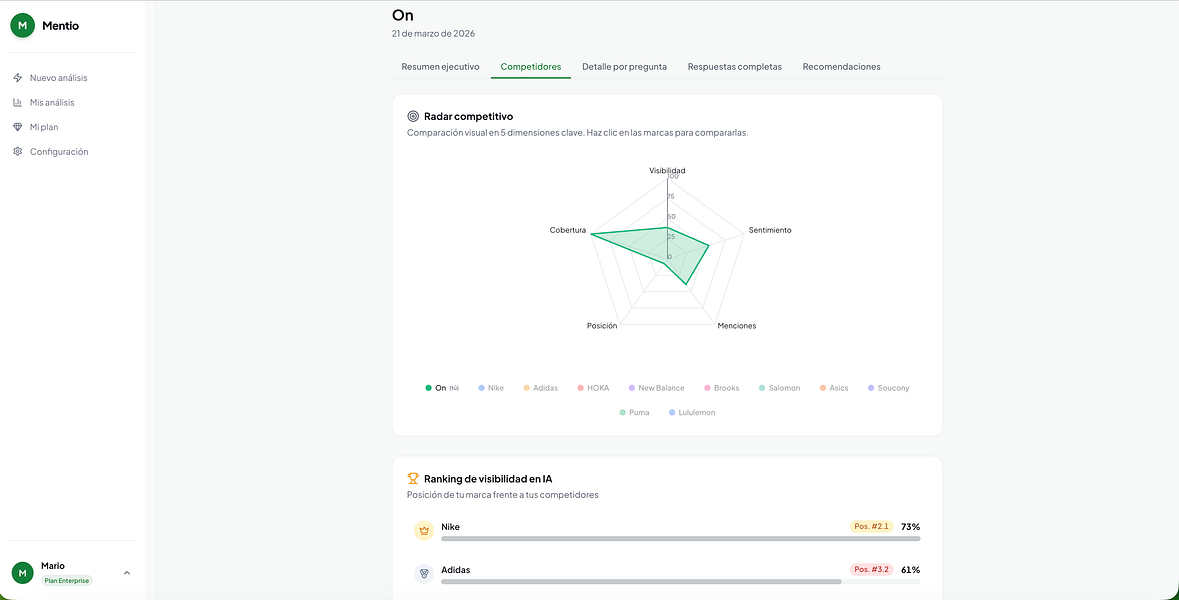The width and height of the screenshot is (1179, 600).
Task: Click the Mi plan diamond icon
Action: click(x=18, y=127)
